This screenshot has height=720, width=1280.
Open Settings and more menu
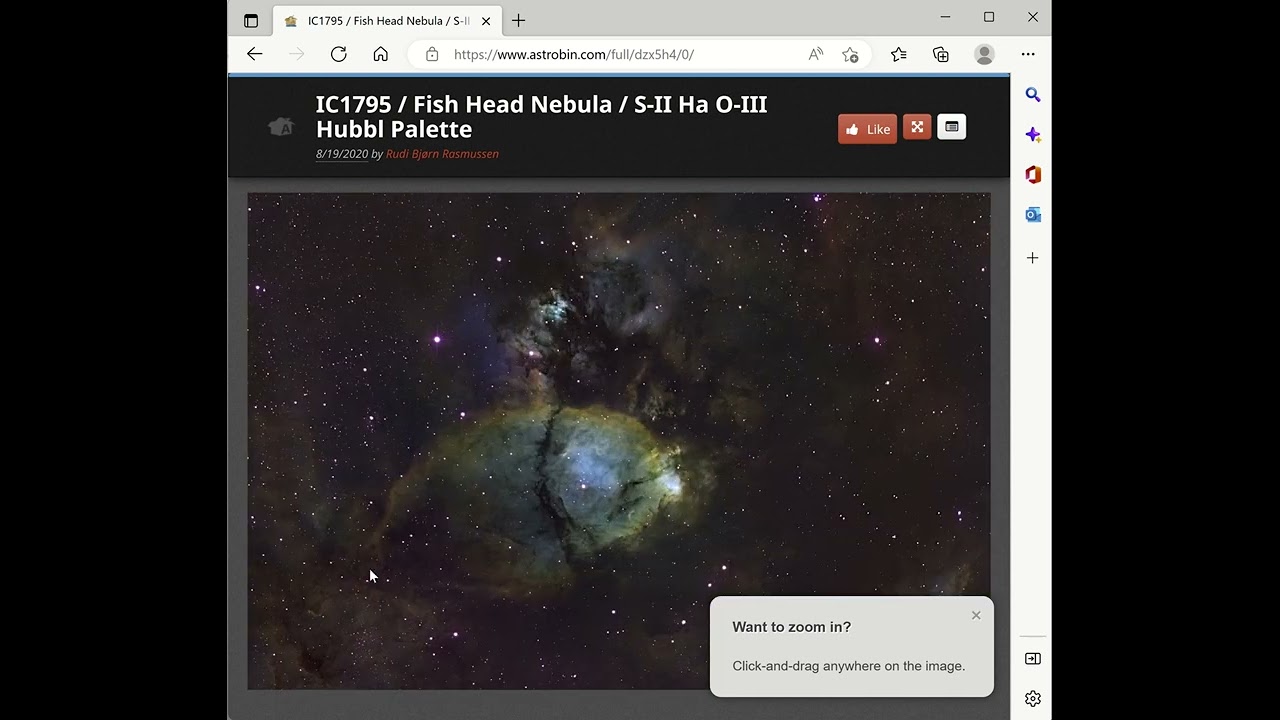click(1028, 54)
